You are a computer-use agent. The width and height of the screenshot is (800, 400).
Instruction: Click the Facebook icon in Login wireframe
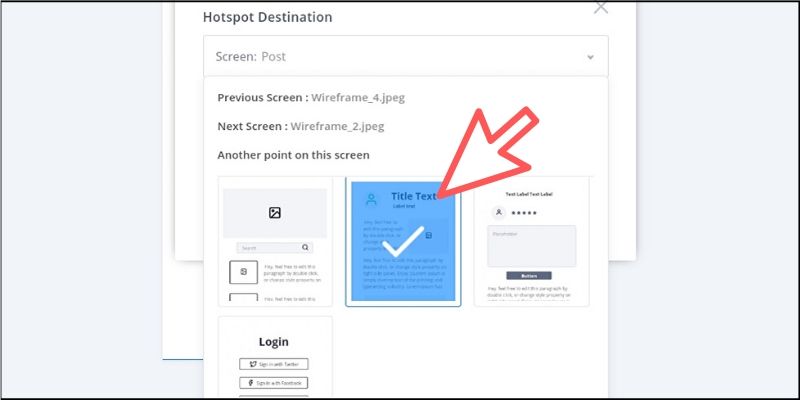pos(251,383)
